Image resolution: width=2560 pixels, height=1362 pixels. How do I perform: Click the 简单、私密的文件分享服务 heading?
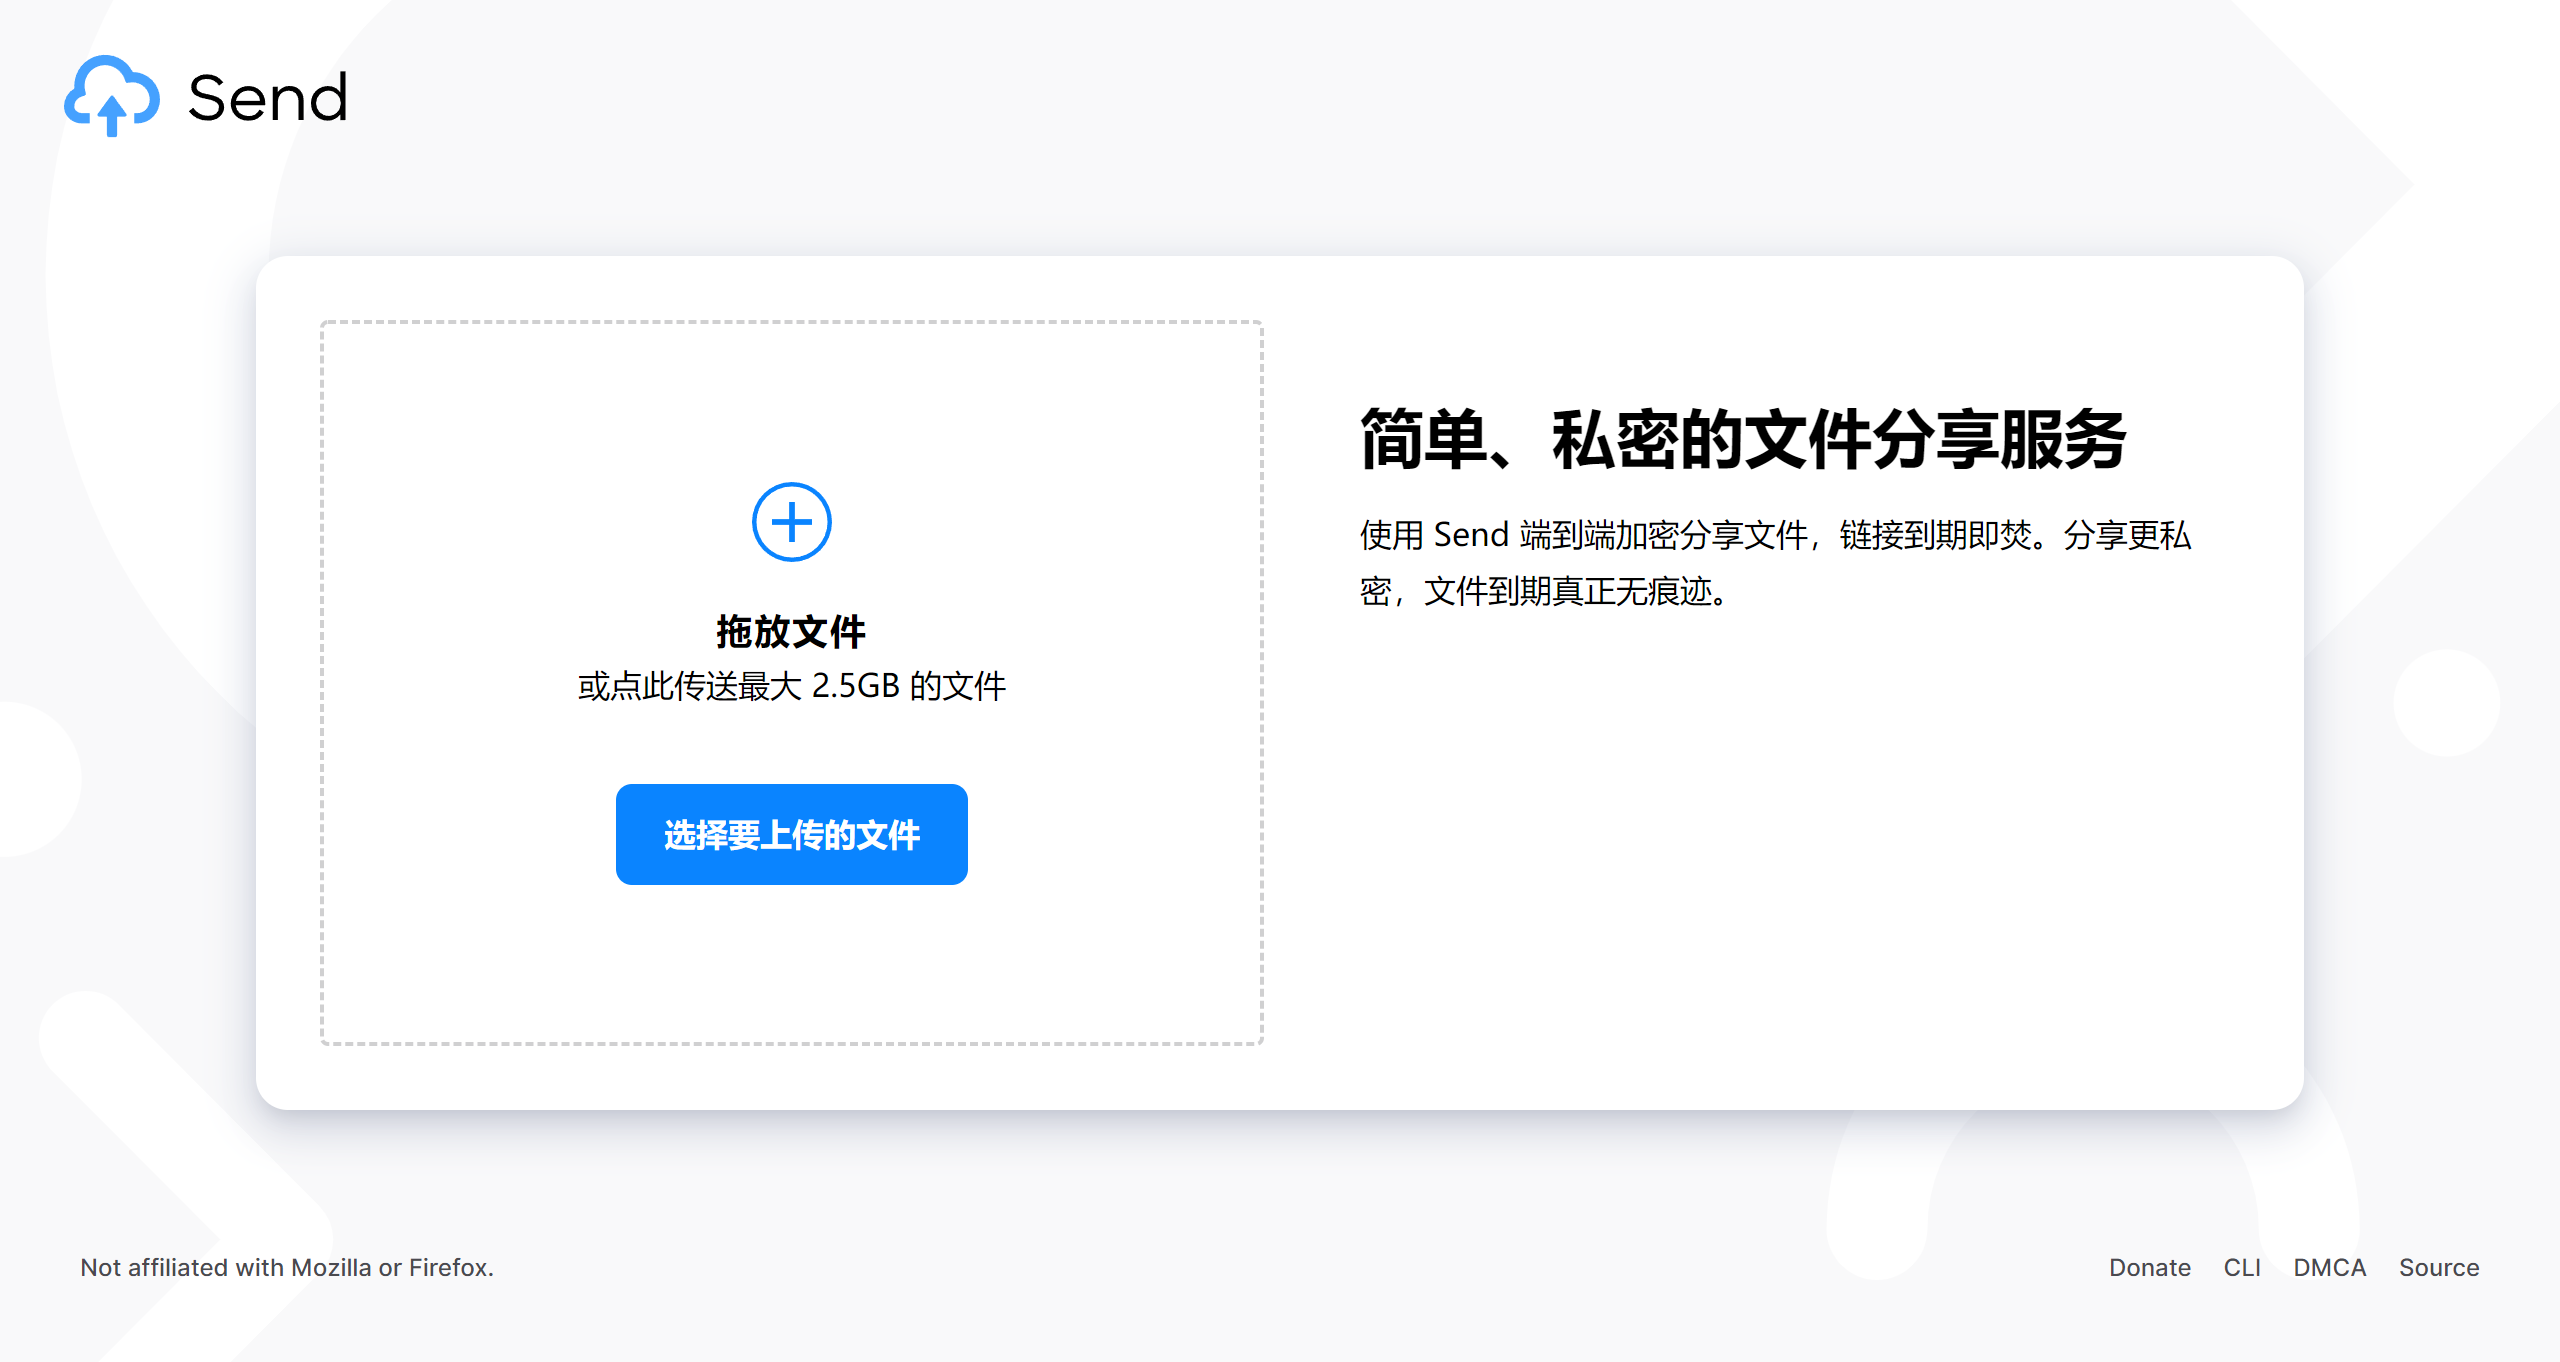(1742, 440)
